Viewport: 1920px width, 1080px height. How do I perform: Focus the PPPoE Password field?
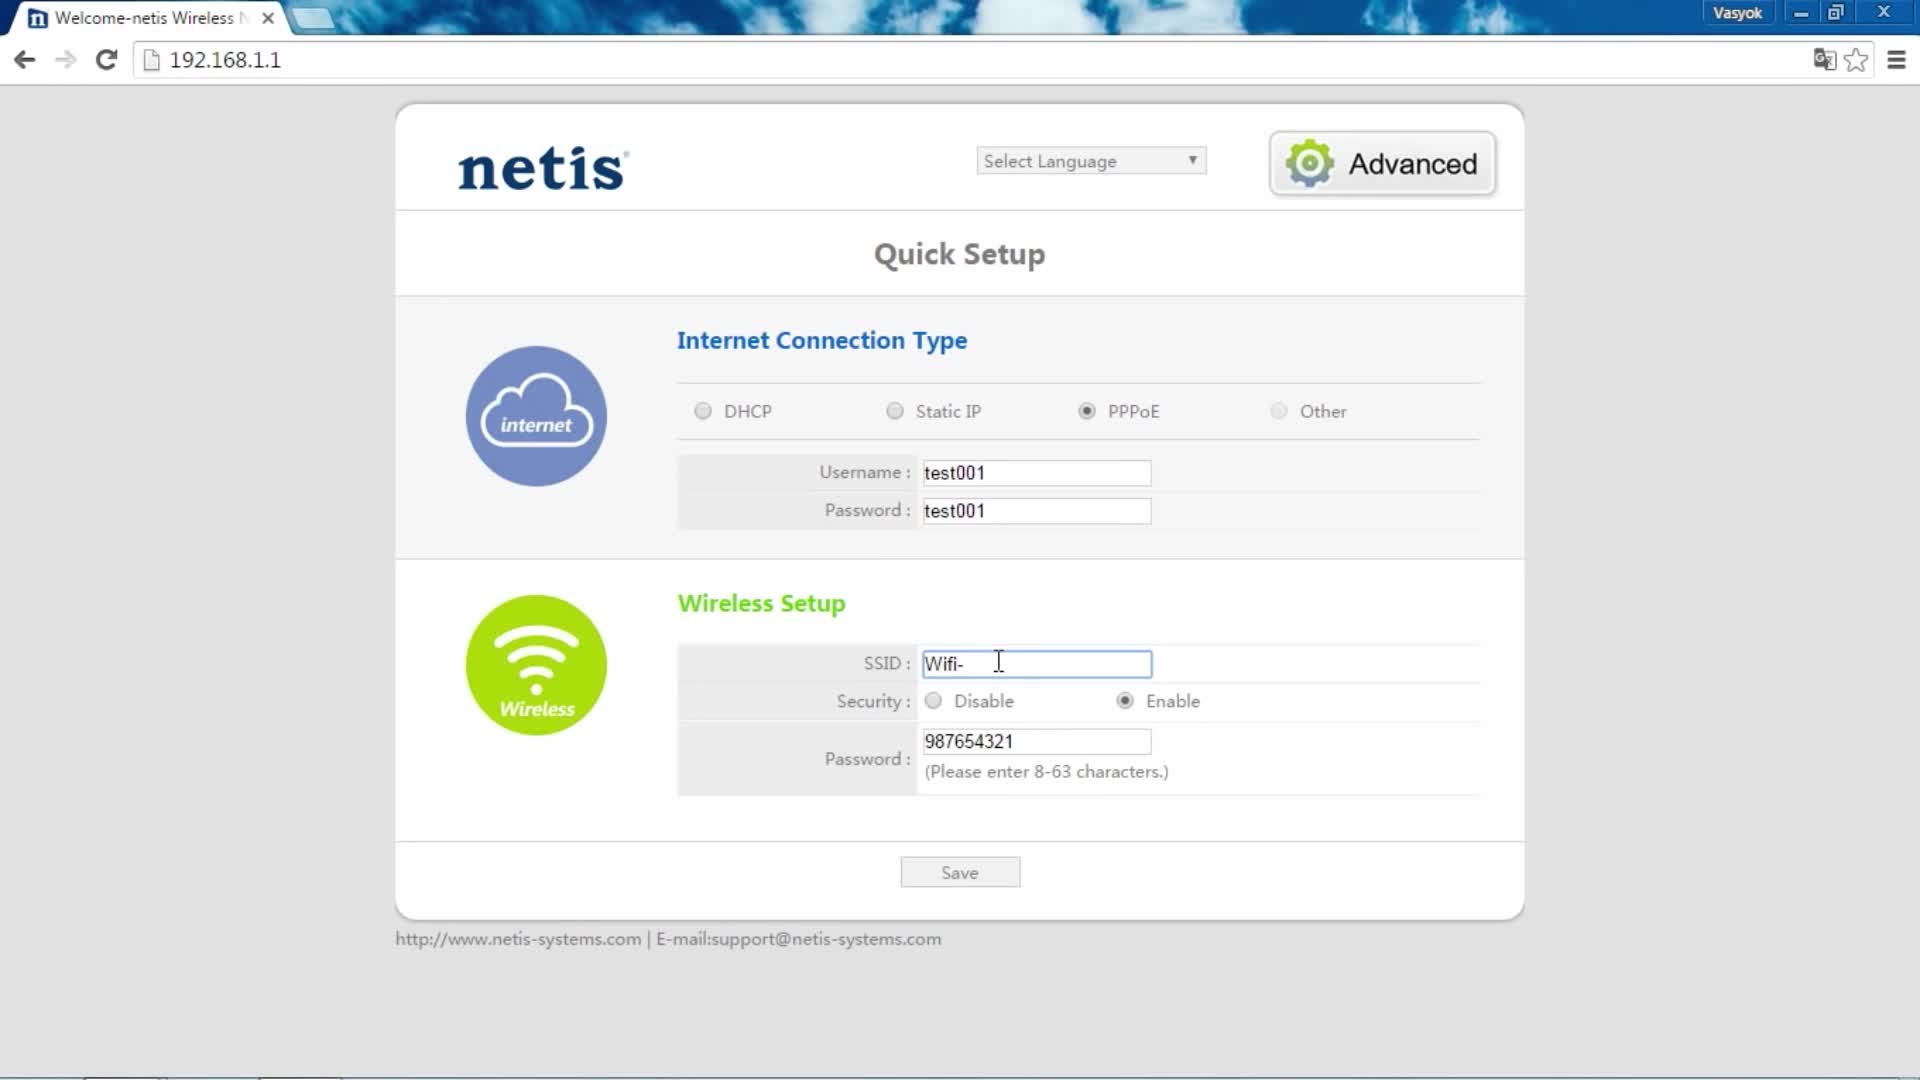pos(1036,511)
